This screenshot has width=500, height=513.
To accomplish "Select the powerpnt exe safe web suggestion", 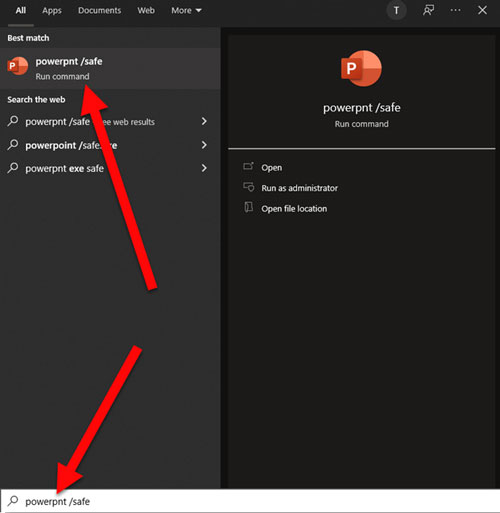I will pos(110,168).
